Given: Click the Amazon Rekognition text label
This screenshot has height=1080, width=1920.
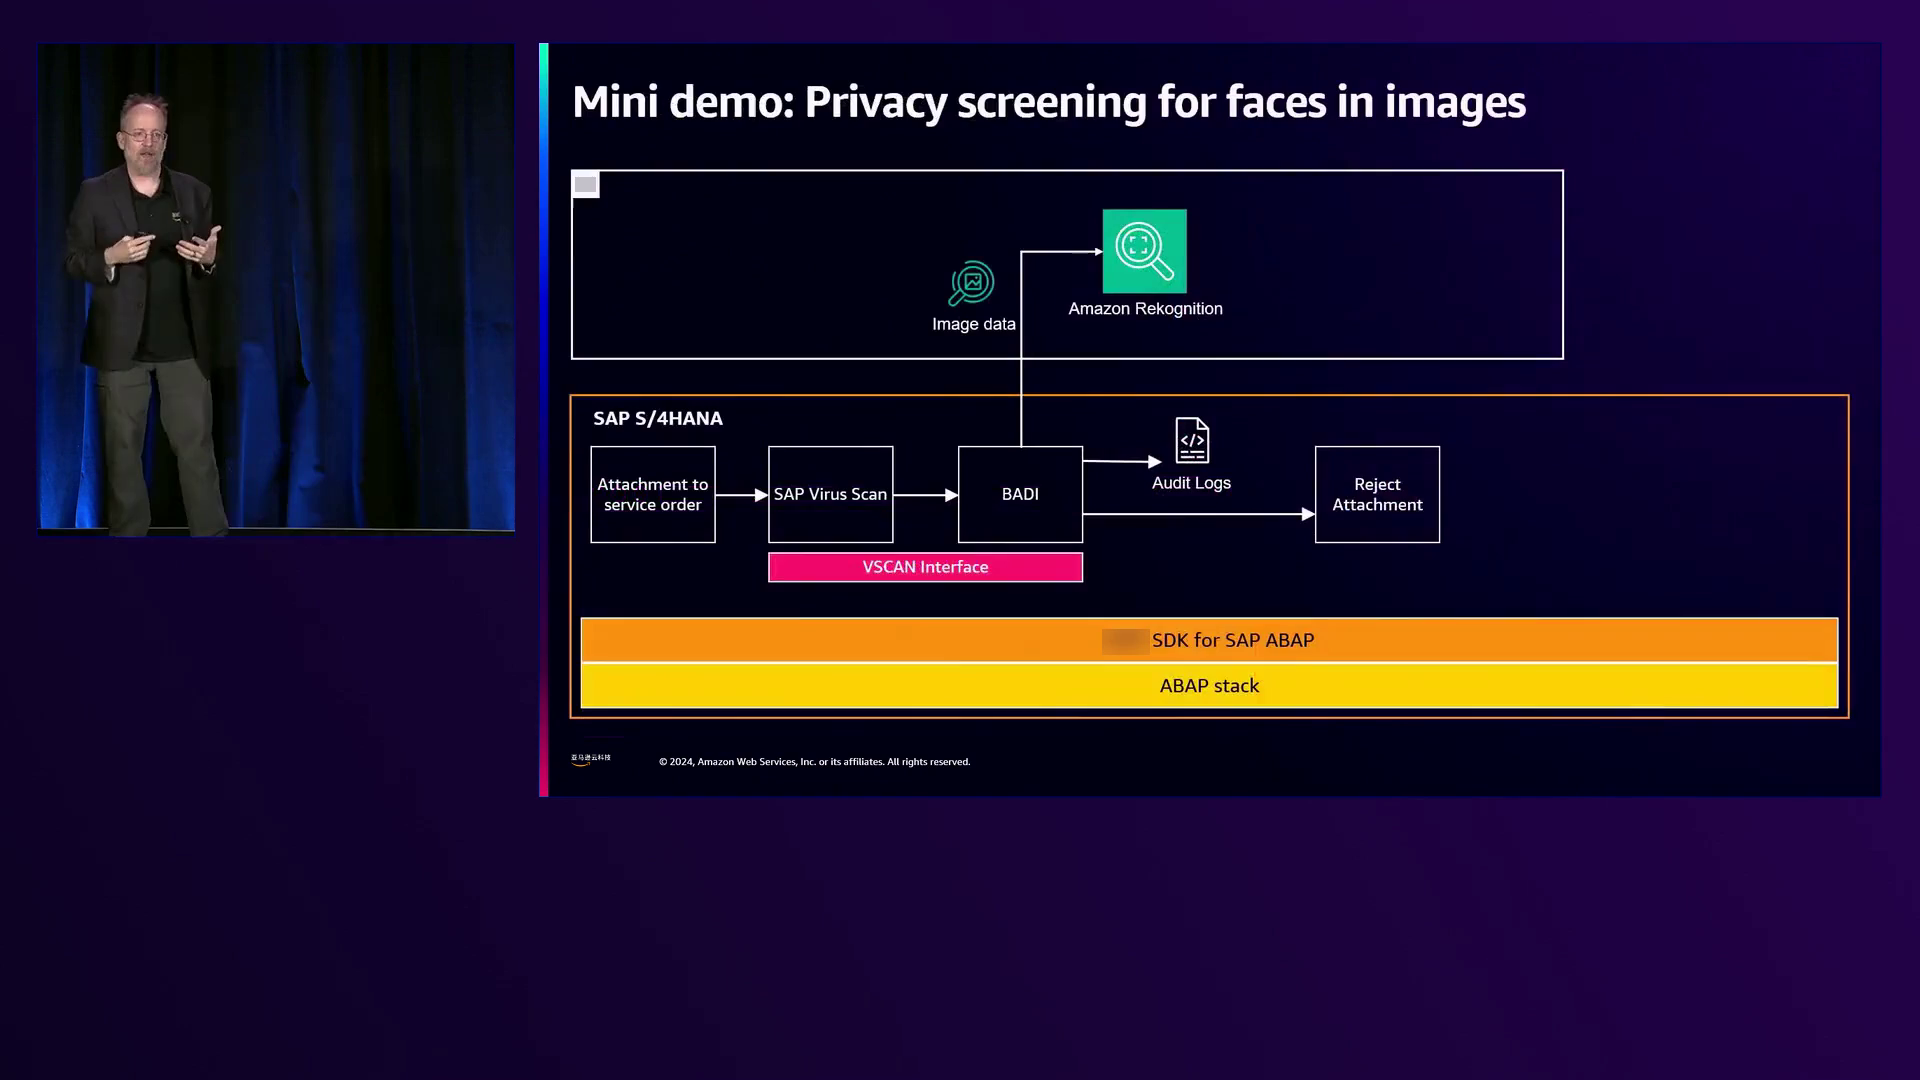Looking at the screenshot, I should (1145, 309).
